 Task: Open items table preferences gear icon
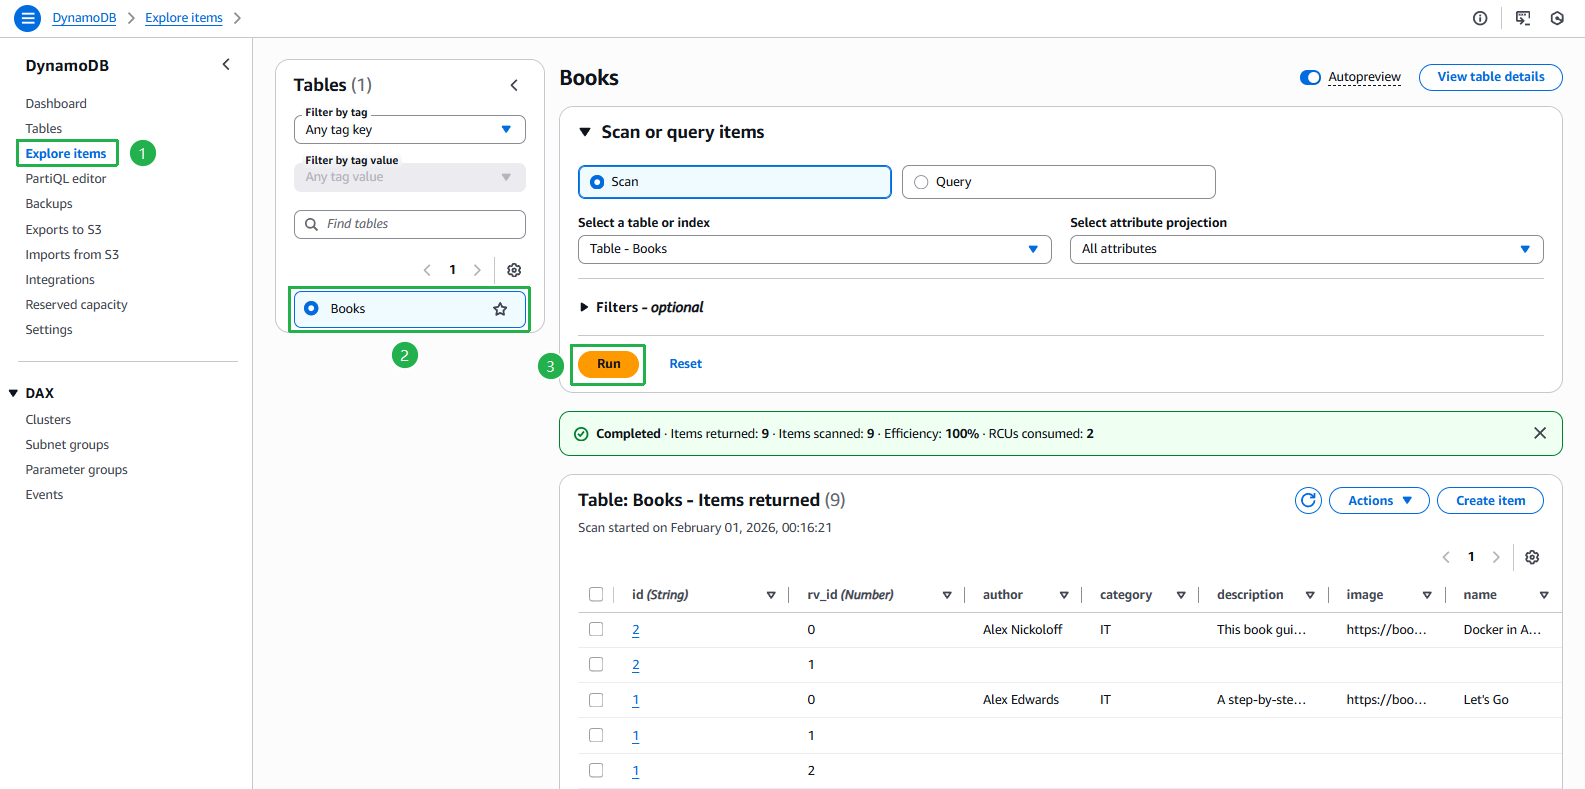click(1532, 557)
